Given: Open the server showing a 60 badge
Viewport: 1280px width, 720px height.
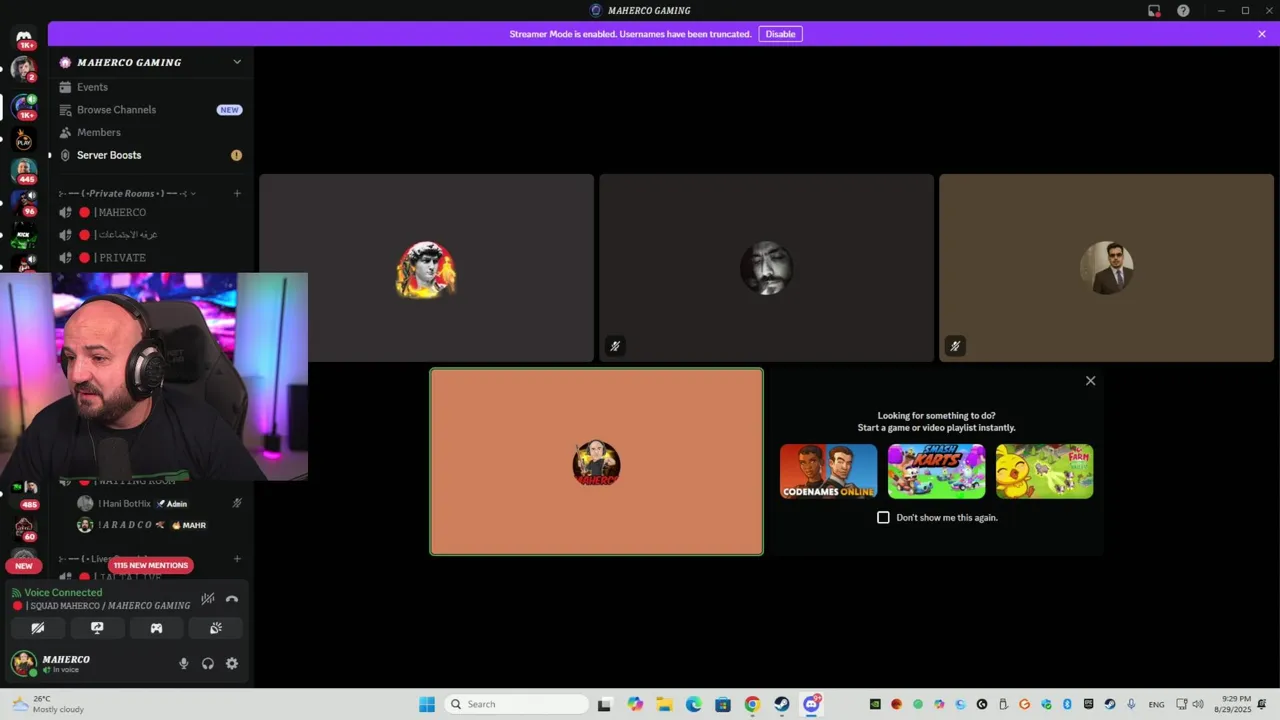Looking at the screenshot, I should (24, 527).
